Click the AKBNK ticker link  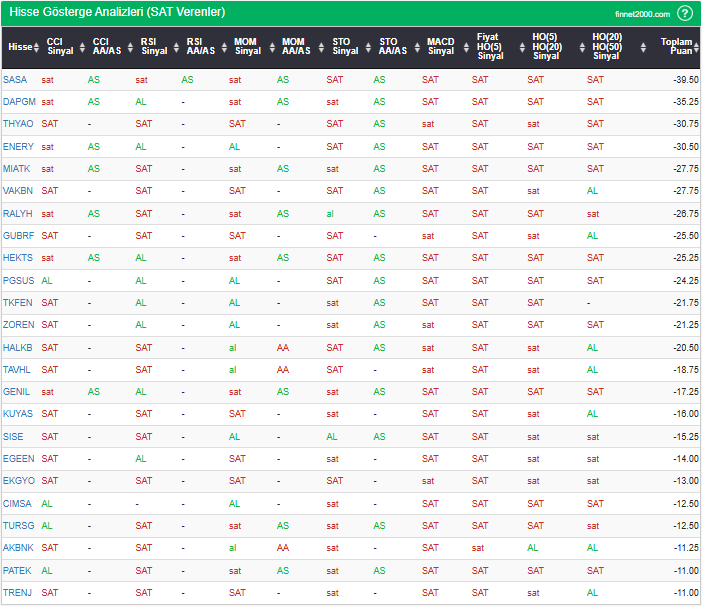tap(18, 548)
